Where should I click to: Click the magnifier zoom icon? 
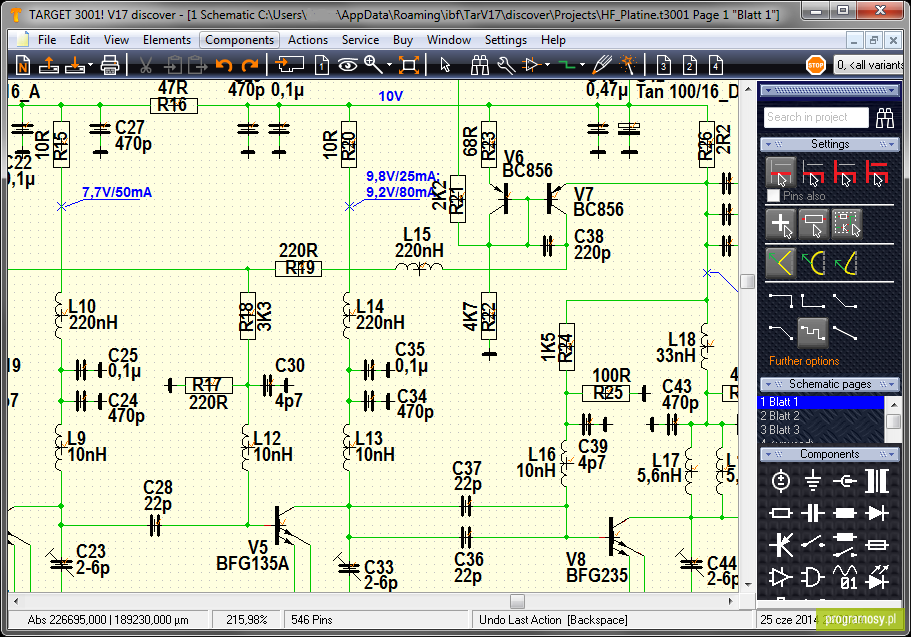pyautogui.click(x=373, y=65)
